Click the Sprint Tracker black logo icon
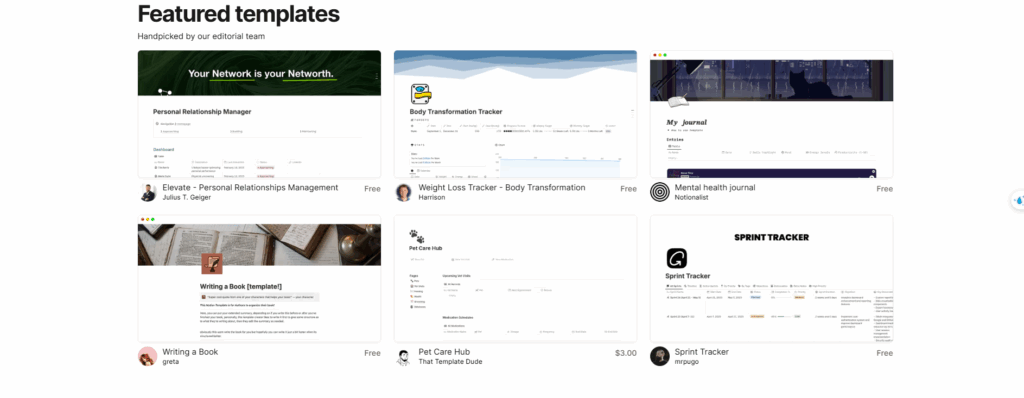The height and width of the screenshot is (398, 1024). [x=677, y=258]
